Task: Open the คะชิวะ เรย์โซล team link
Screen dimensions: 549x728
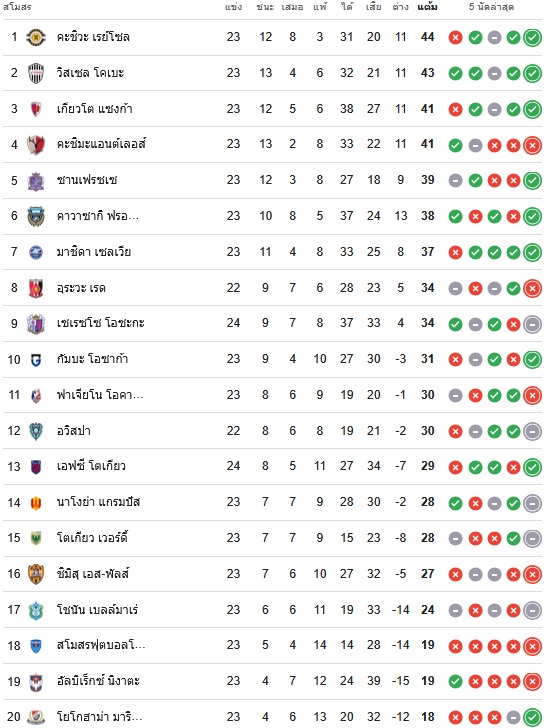Action: pyautogui.click(x=93, y=37)
